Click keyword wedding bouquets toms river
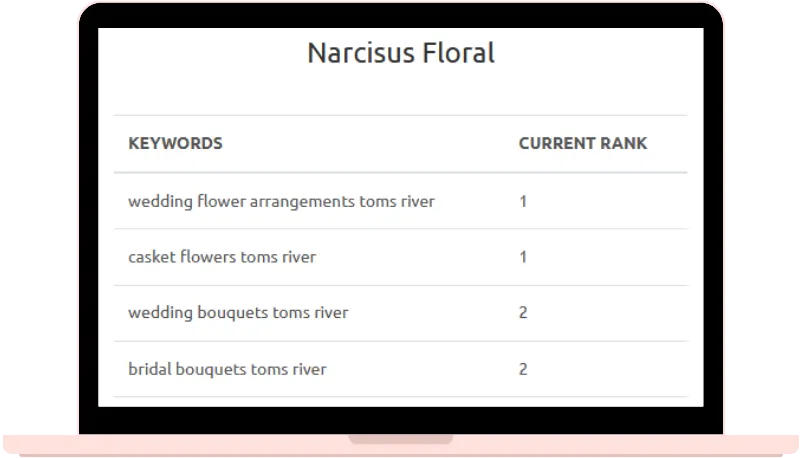802x458 pixels. coord(238,313)
